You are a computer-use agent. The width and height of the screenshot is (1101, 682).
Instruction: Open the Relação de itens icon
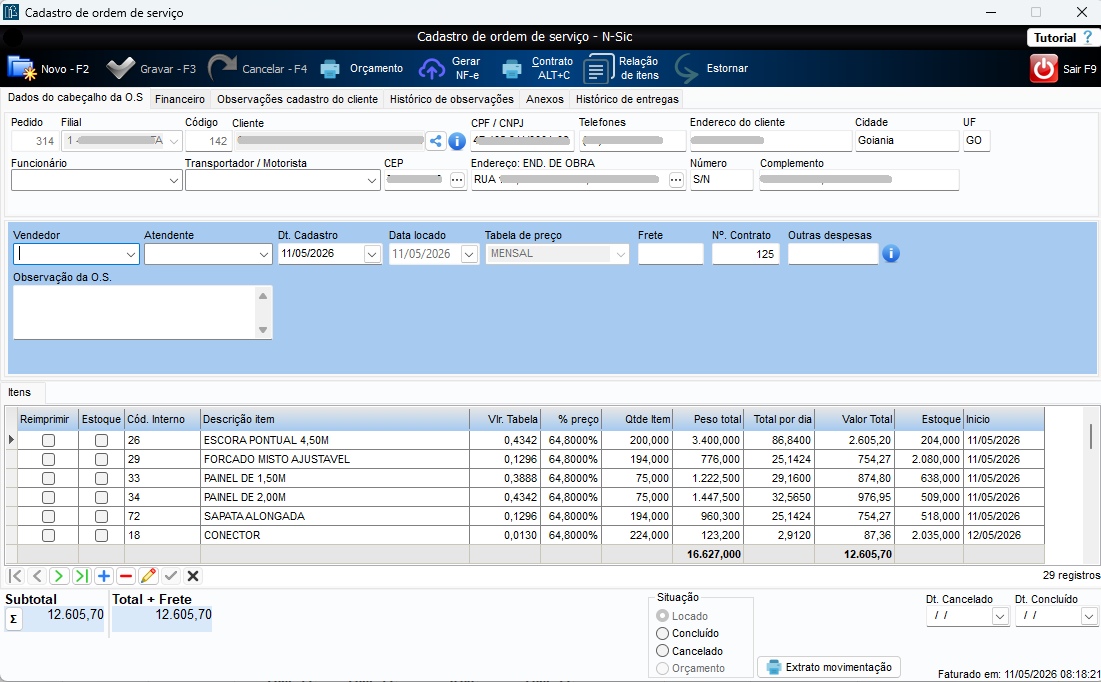click(598, 69)
